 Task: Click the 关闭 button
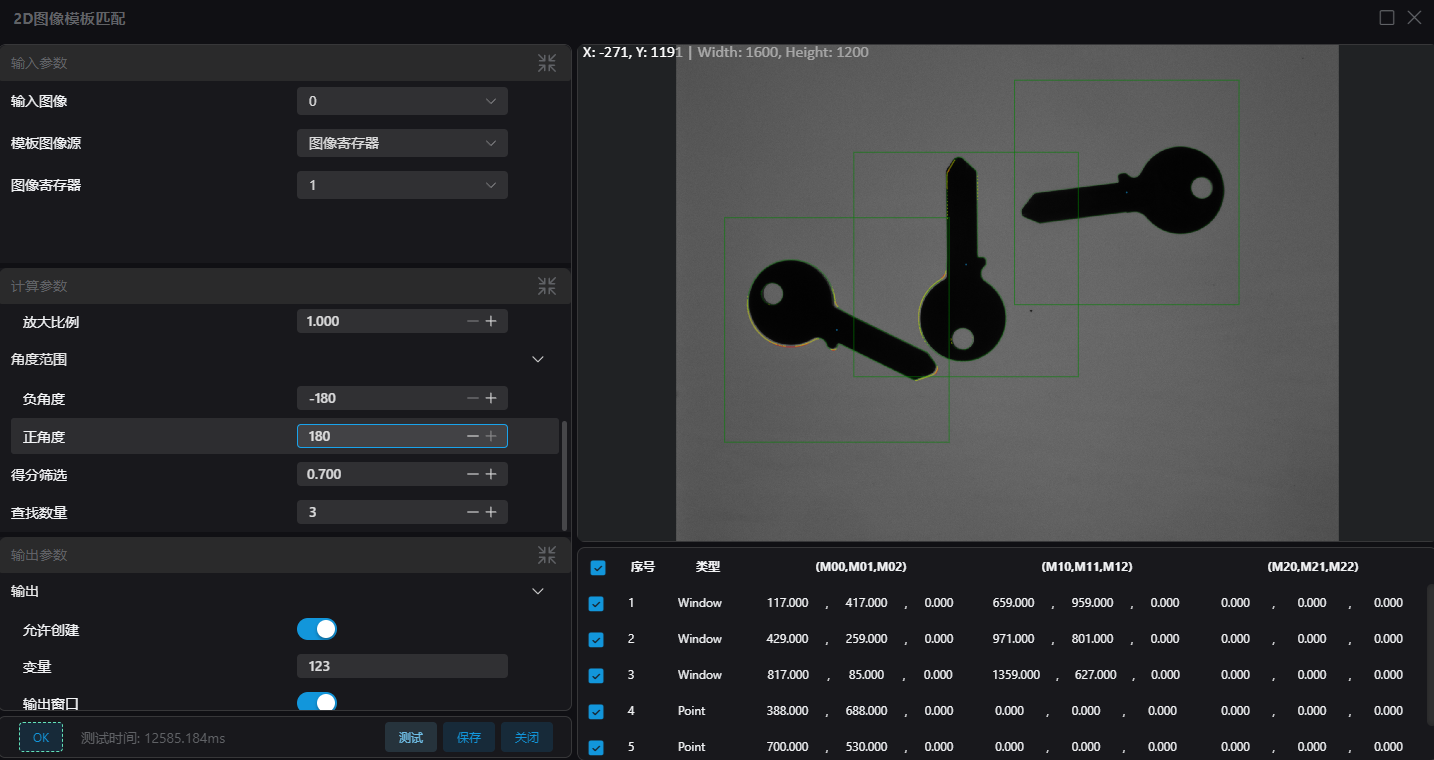(527, 737)
